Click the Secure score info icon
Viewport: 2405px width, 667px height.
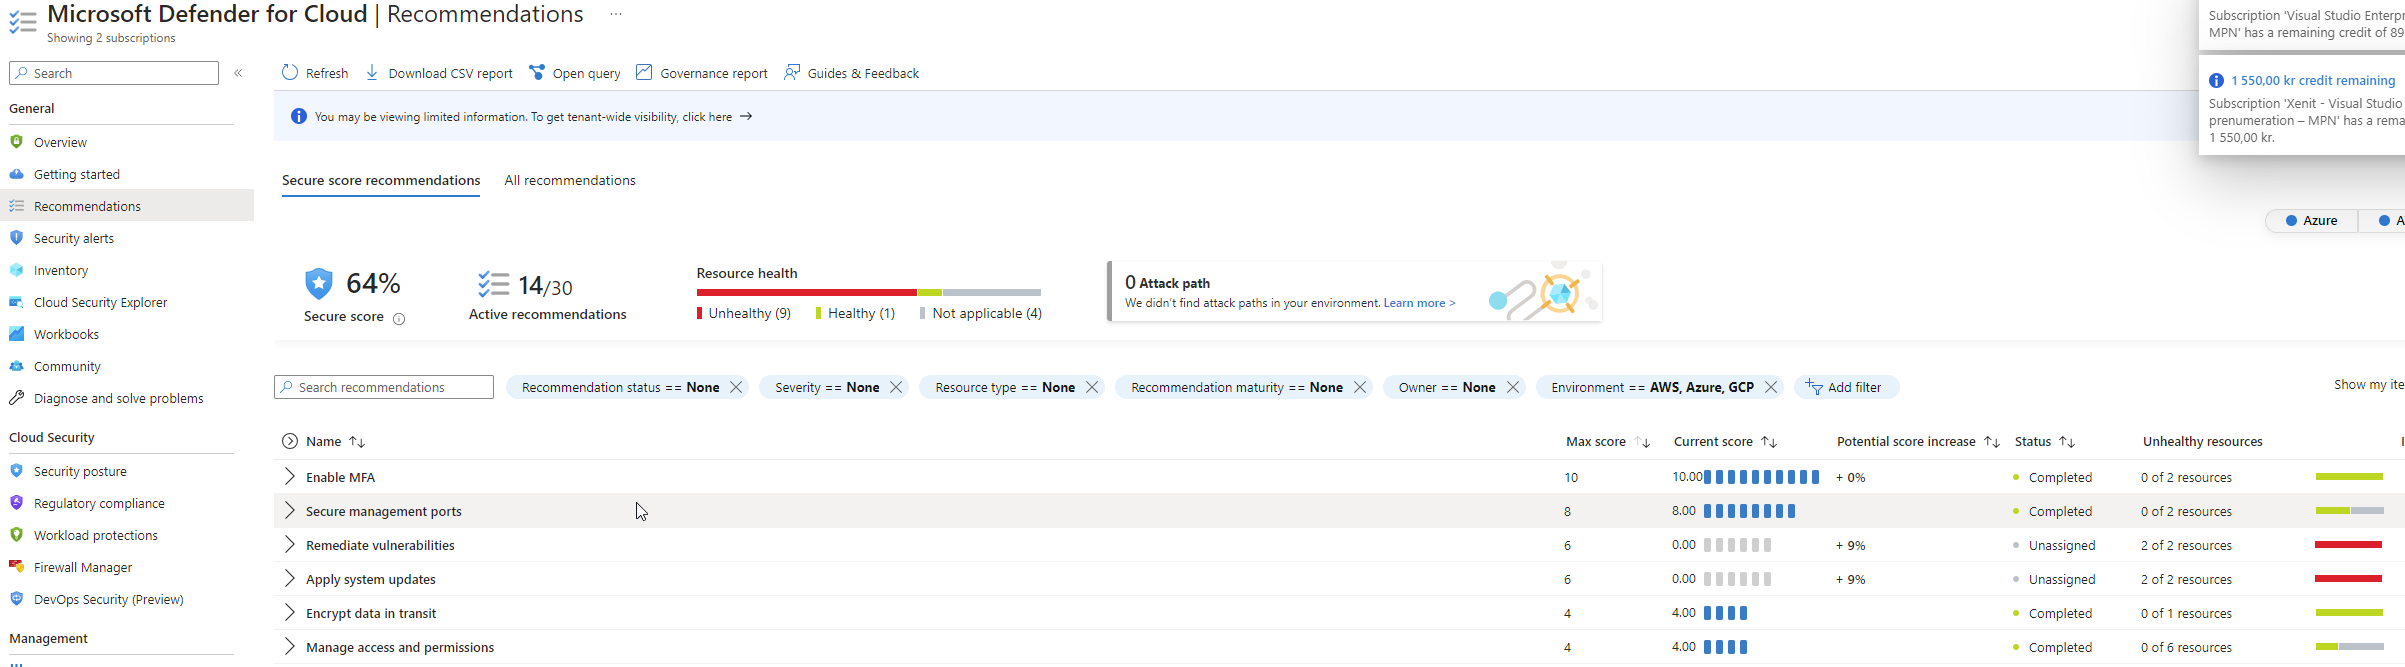coord(399,319)
